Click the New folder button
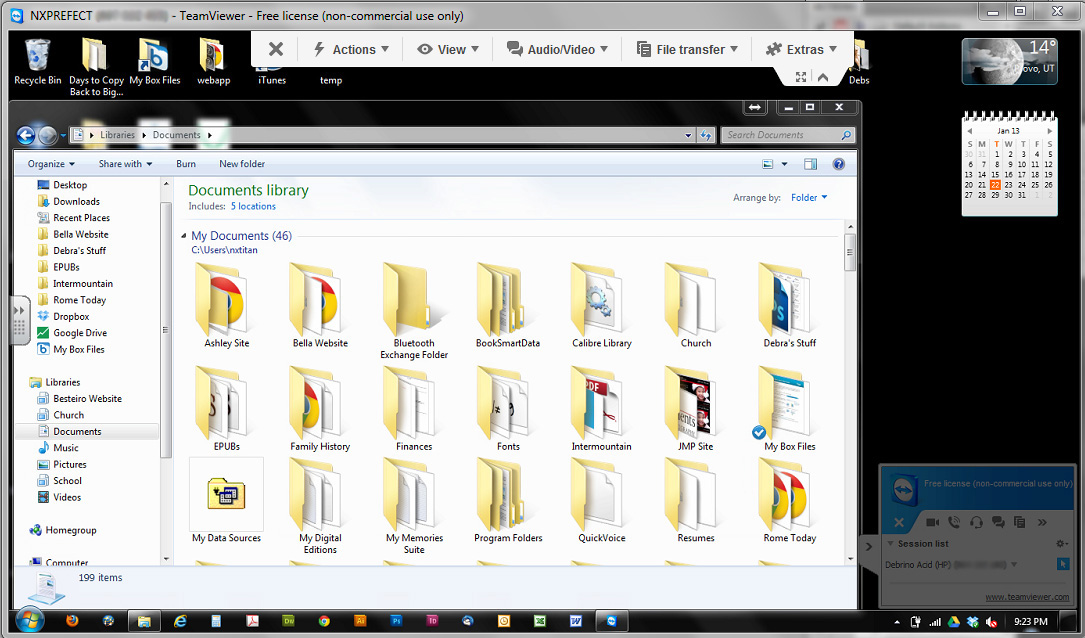The width and height of the screenshot is (1085, 638). 241,164
